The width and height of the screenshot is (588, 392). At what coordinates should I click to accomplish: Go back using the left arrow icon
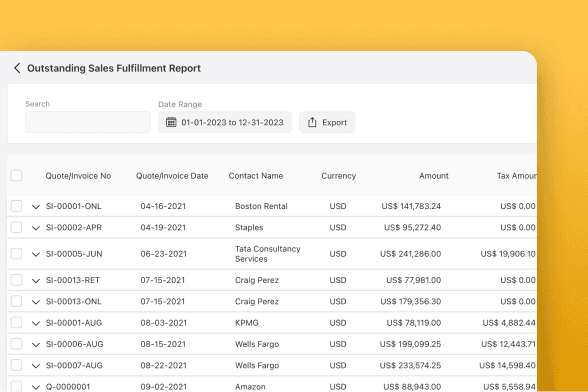pos(17,68)
